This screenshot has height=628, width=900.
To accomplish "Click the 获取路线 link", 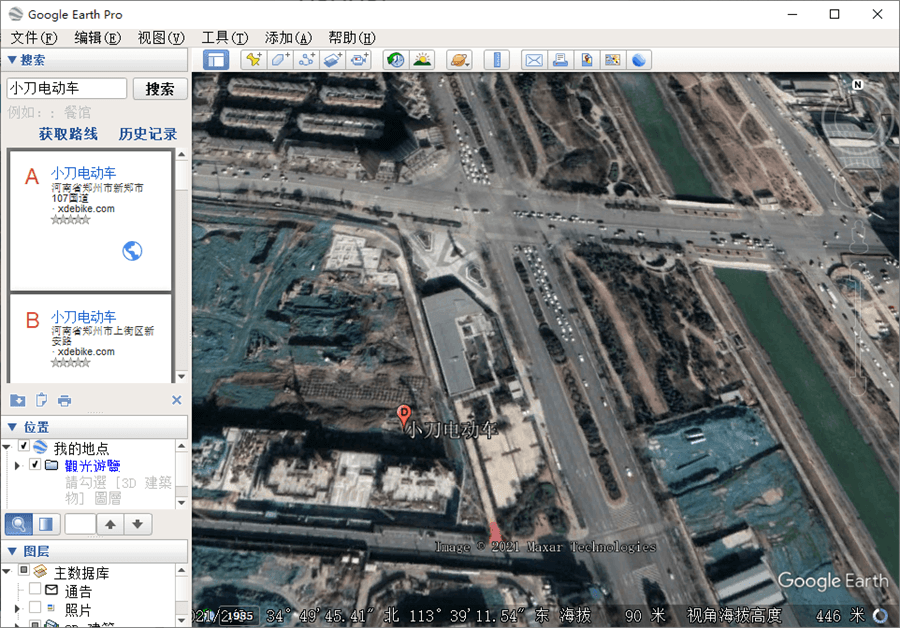I will click(x=68, y=134).
